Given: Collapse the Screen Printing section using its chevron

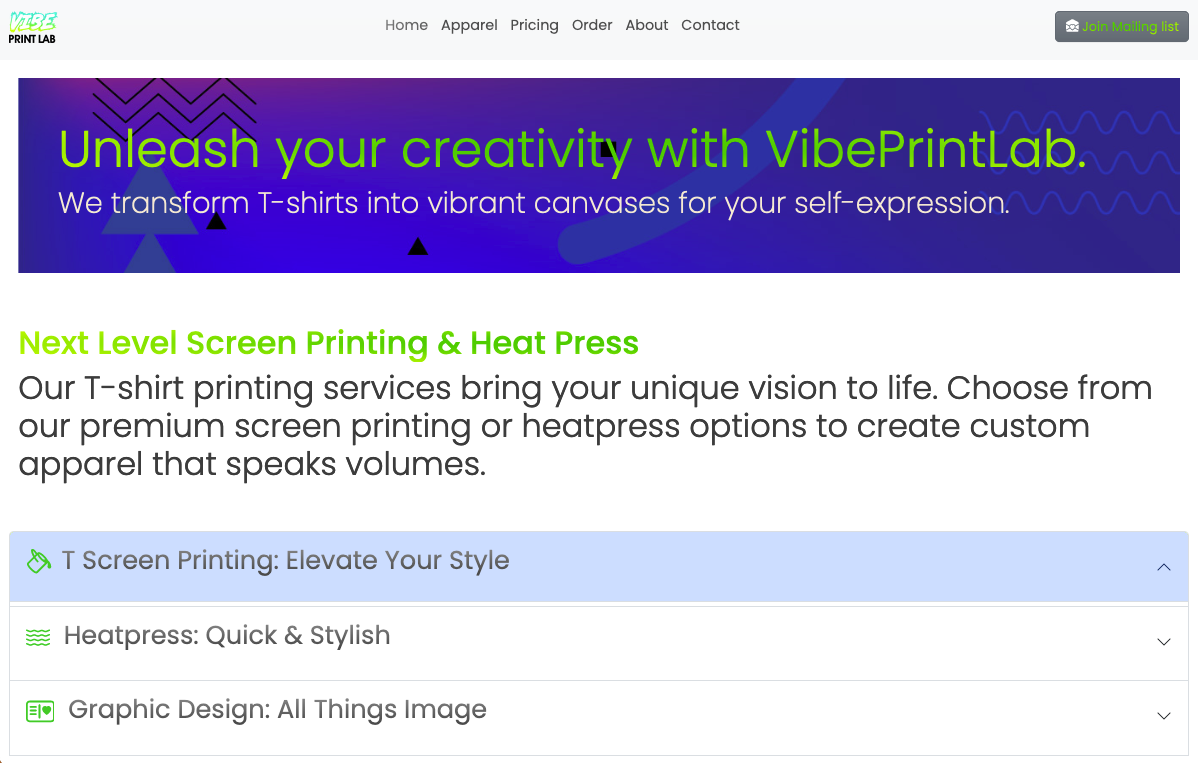Looking at the screenshot, I should (x=1163, y=567).
